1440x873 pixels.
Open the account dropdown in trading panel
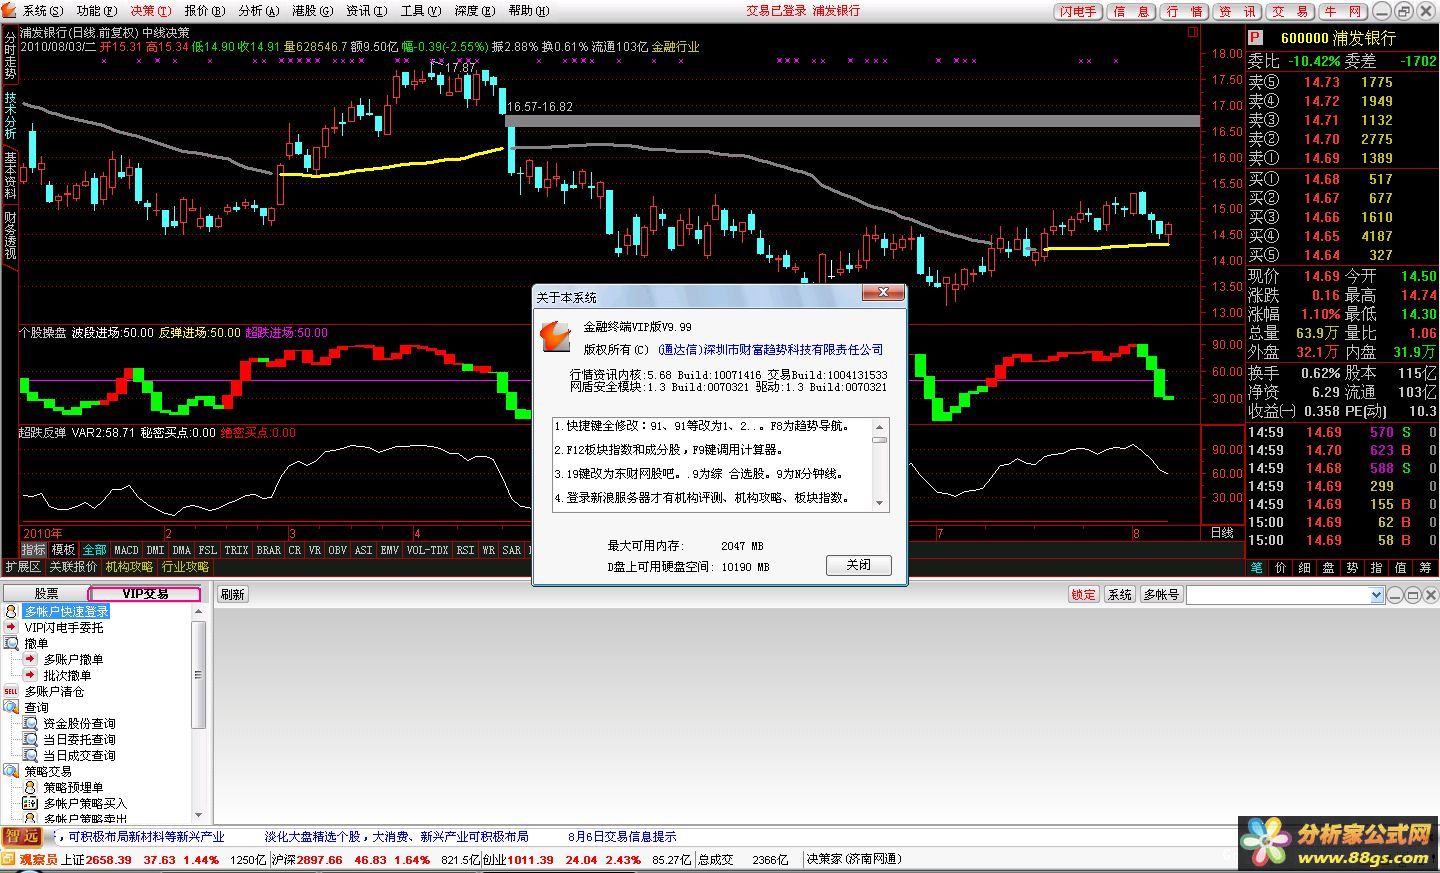click(x=1376, y=595)
